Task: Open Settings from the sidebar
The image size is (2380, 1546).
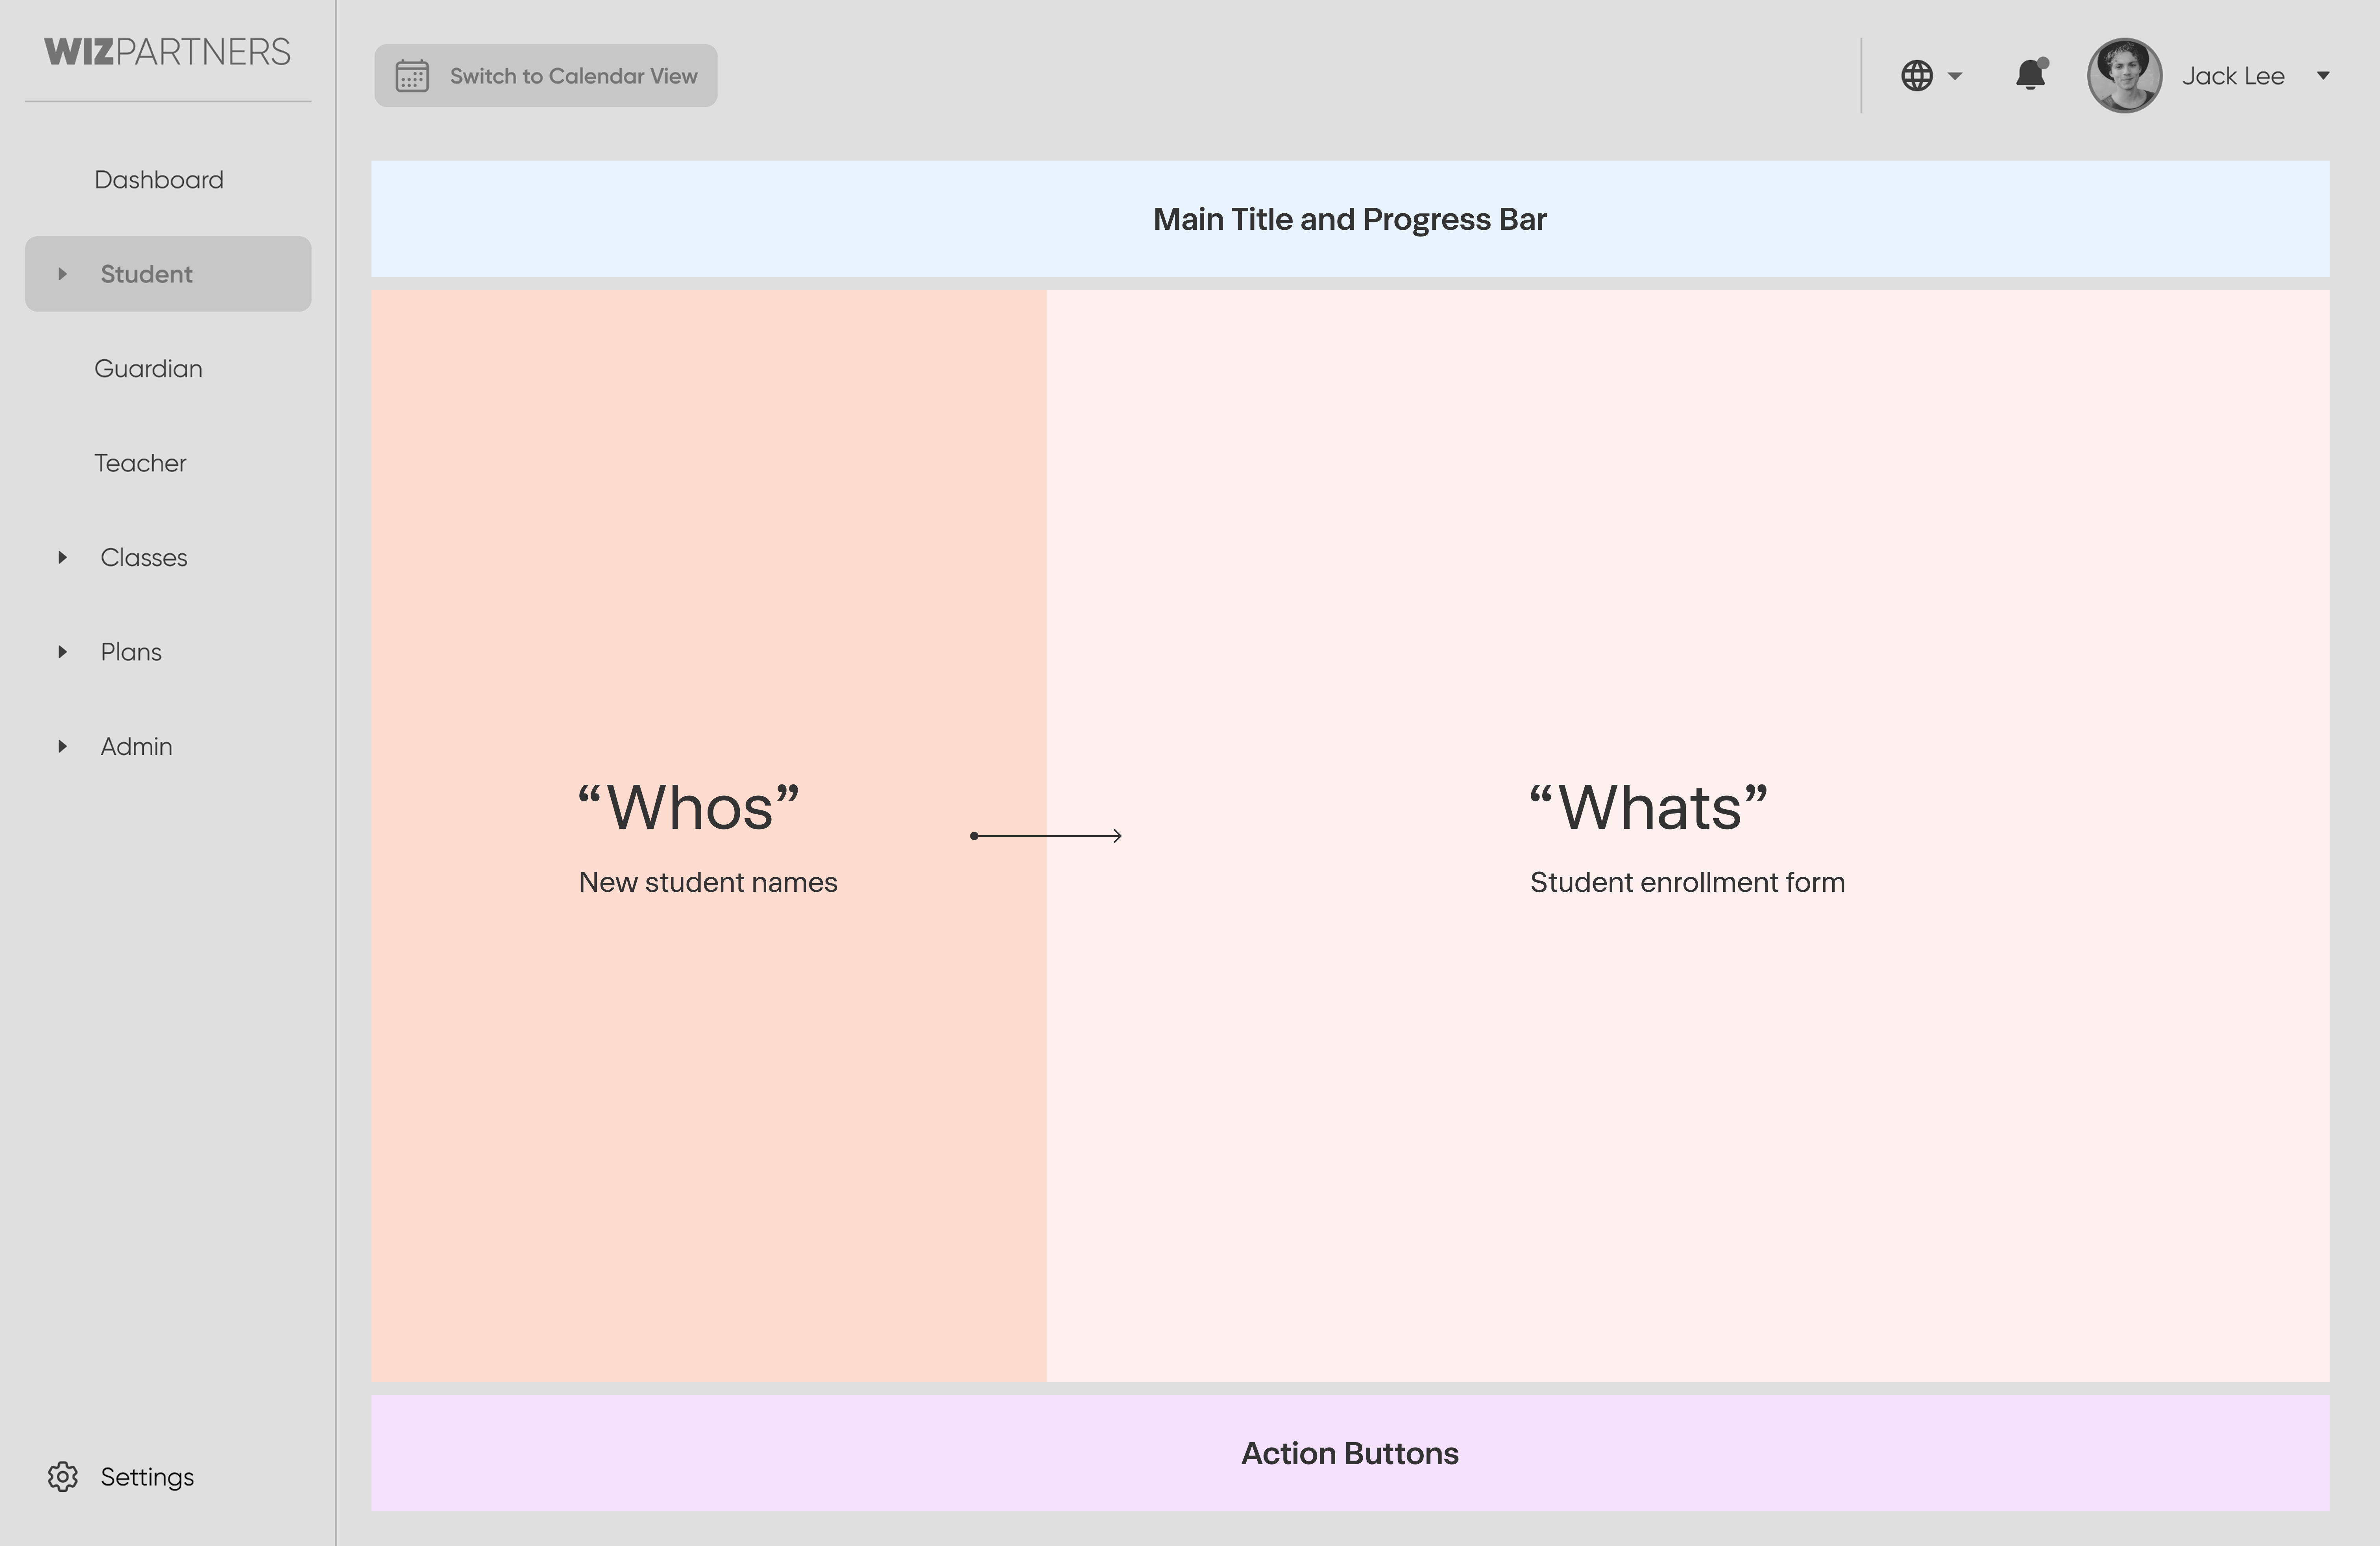Action: pos(147,1477)
